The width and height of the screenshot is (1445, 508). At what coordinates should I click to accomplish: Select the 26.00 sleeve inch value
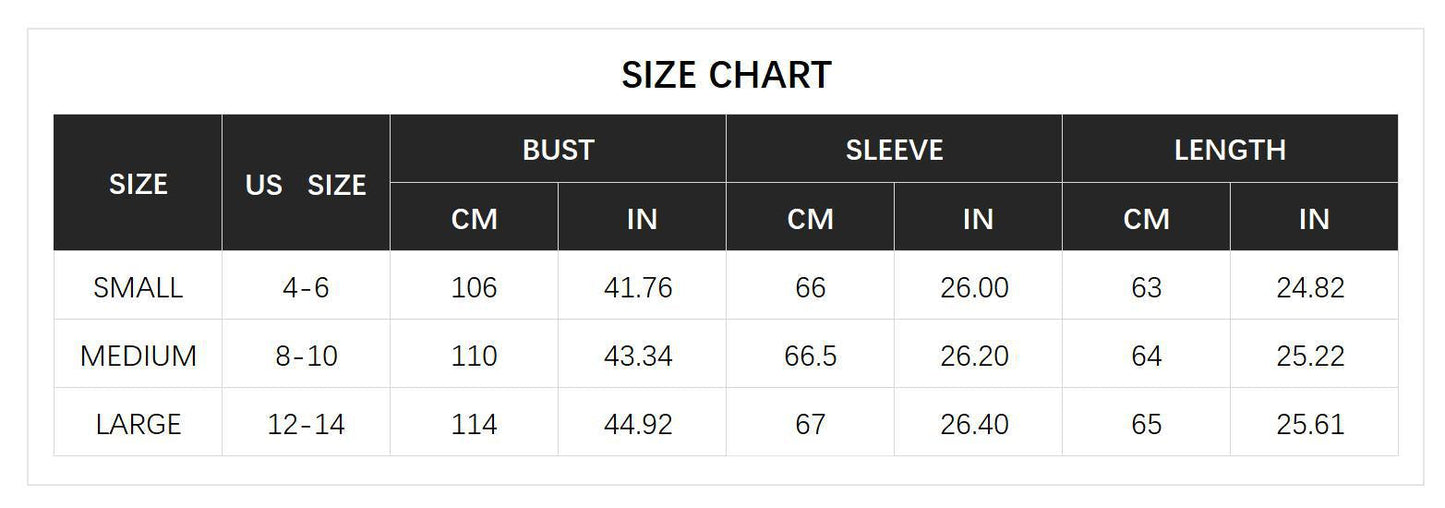(x=974, y=288)
